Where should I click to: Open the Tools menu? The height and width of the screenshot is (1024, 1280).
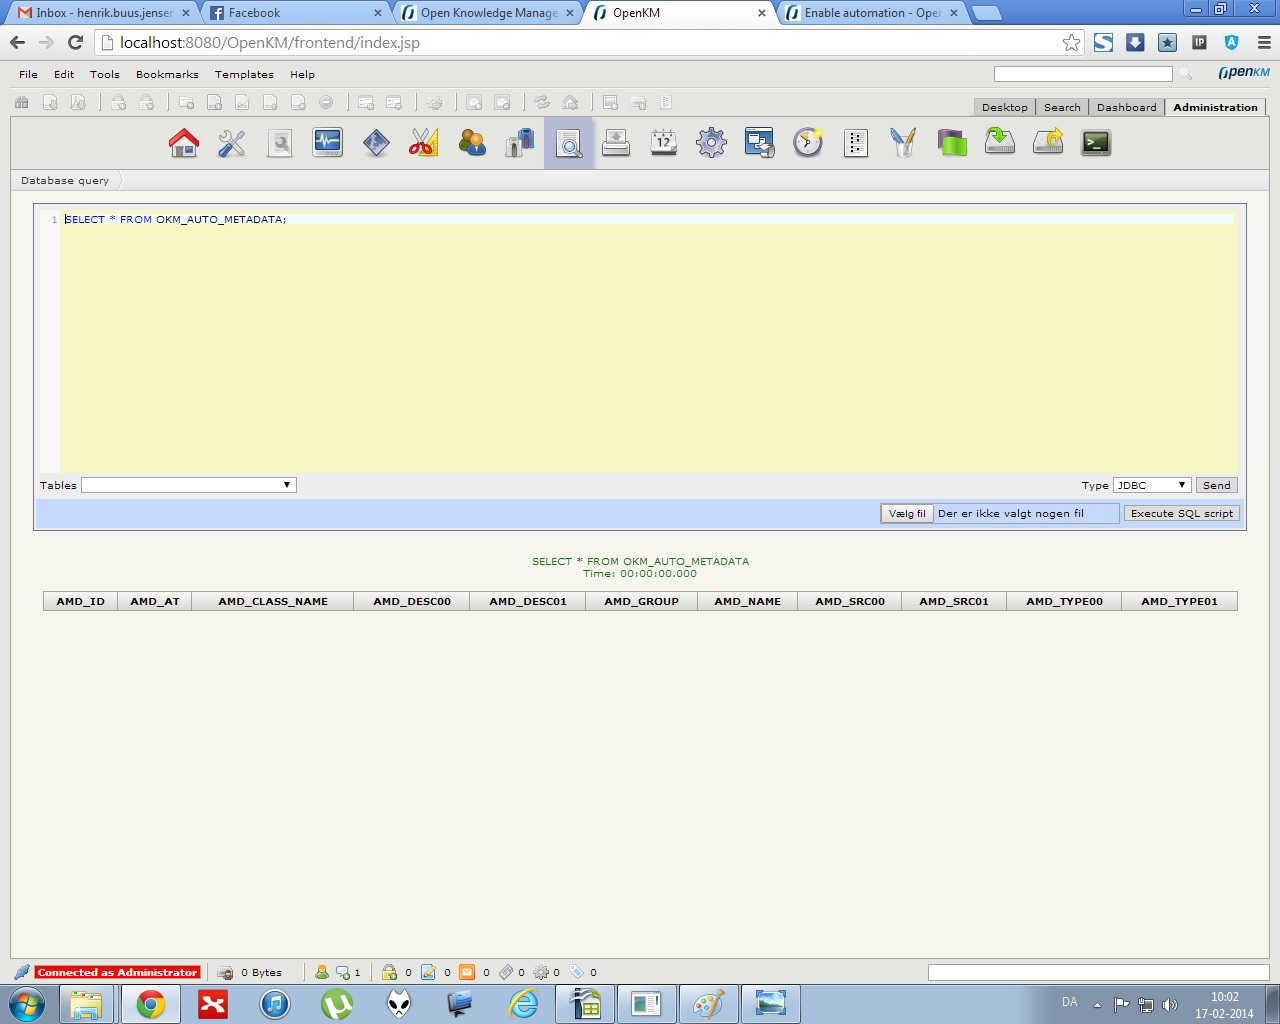coord(104,74)
